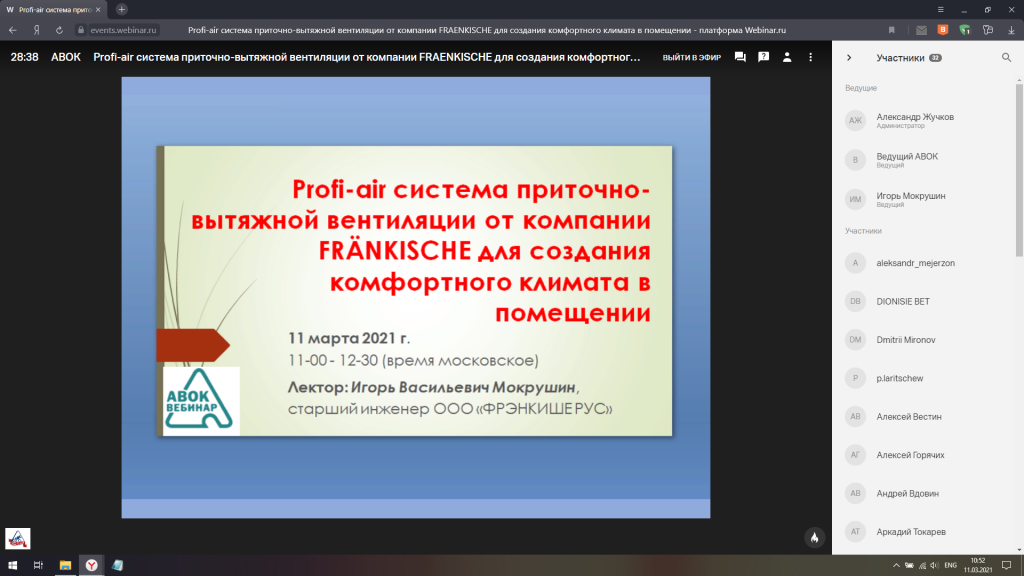1024x576 pixels.
Task: Search participants with the magnifier icon
Action: (x=1006, y=57)
